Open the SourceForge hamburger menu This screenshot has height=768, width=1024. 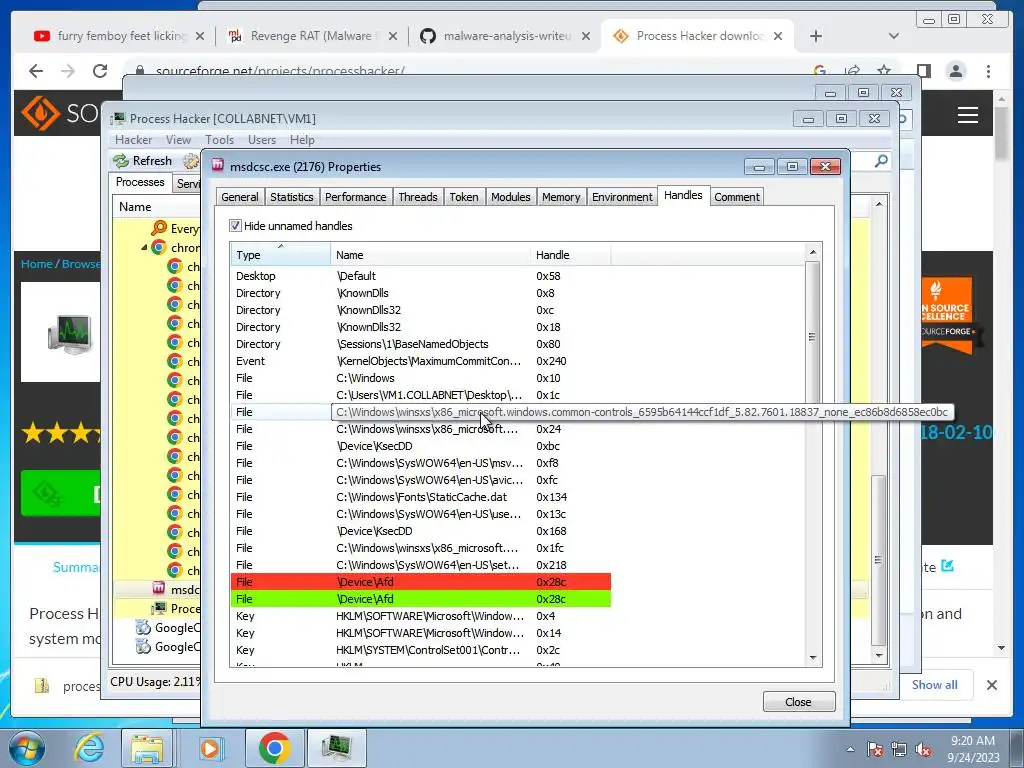968,115
